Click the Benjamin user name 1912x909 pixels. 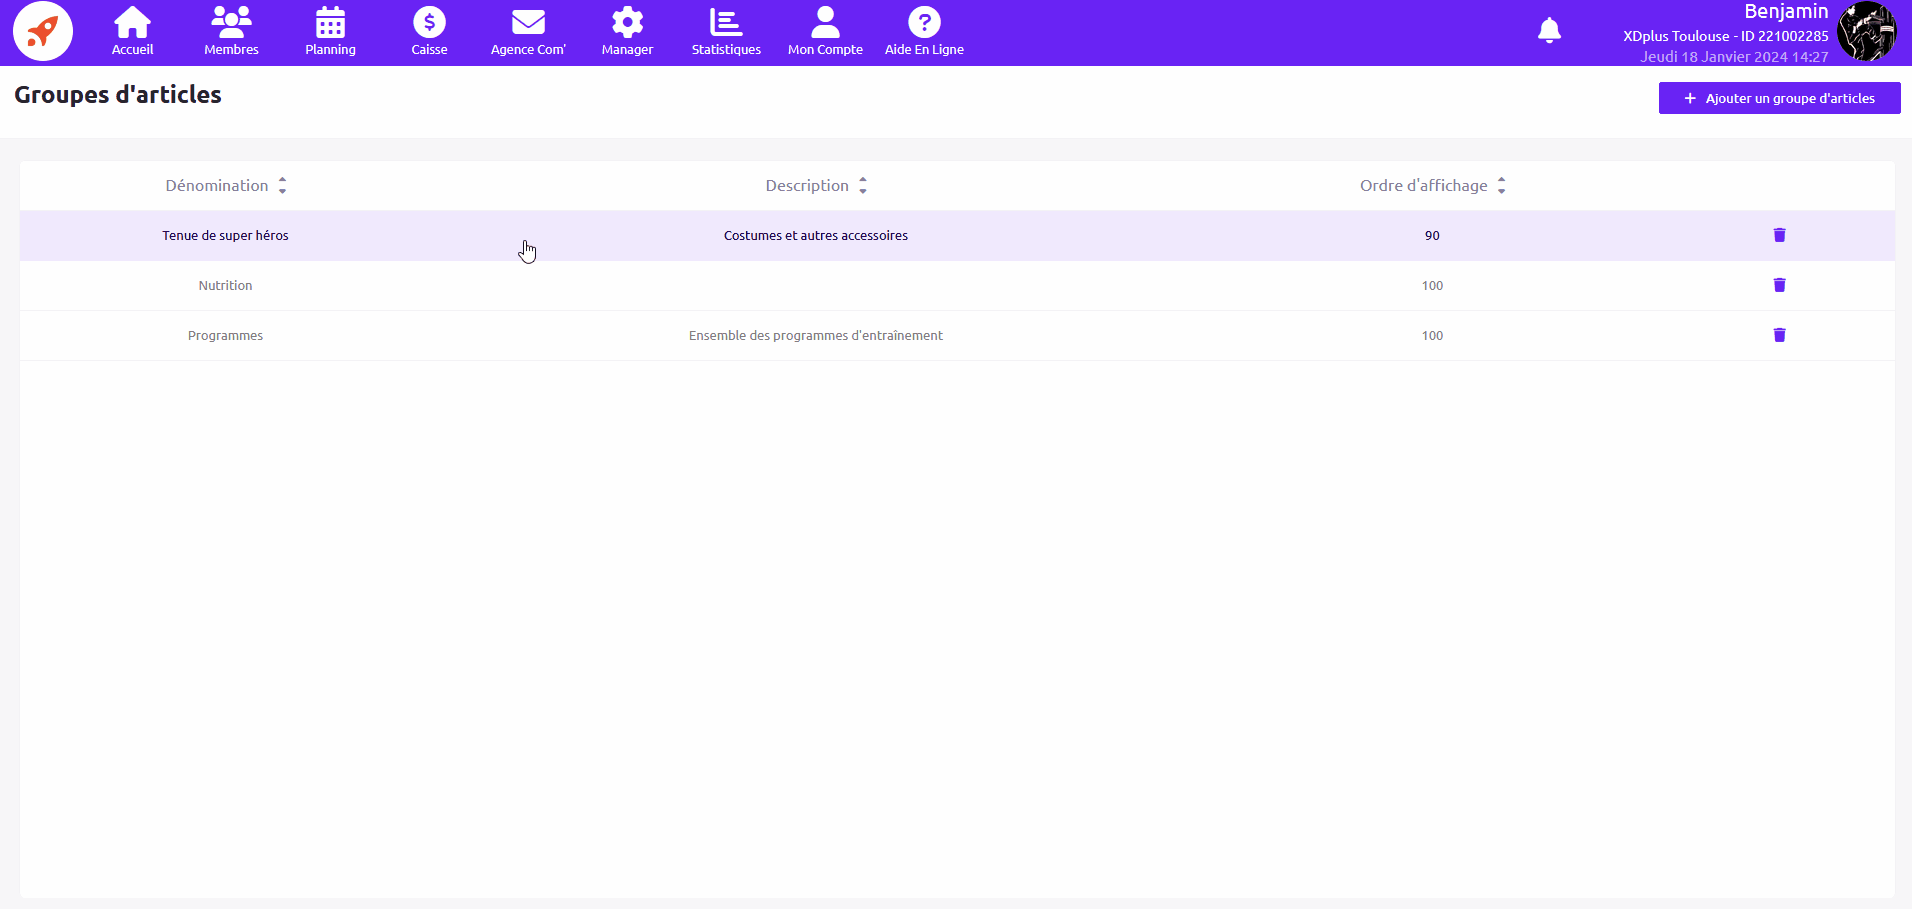[x=1786, y=11]
